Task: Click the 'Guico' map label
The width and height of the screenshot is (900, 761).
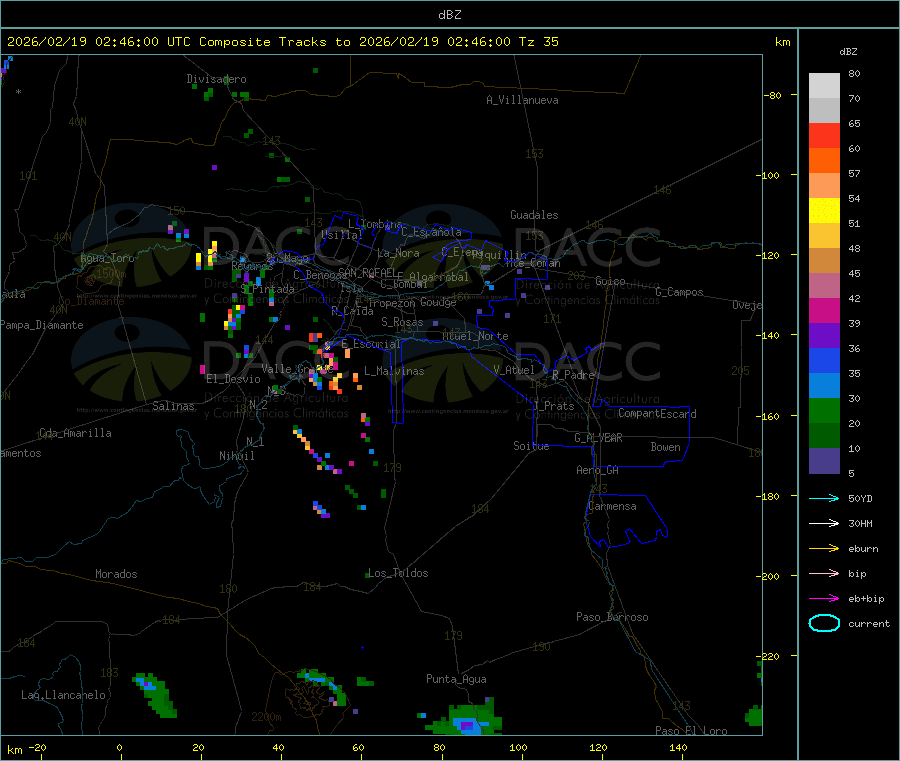Action: pos(610,281)
